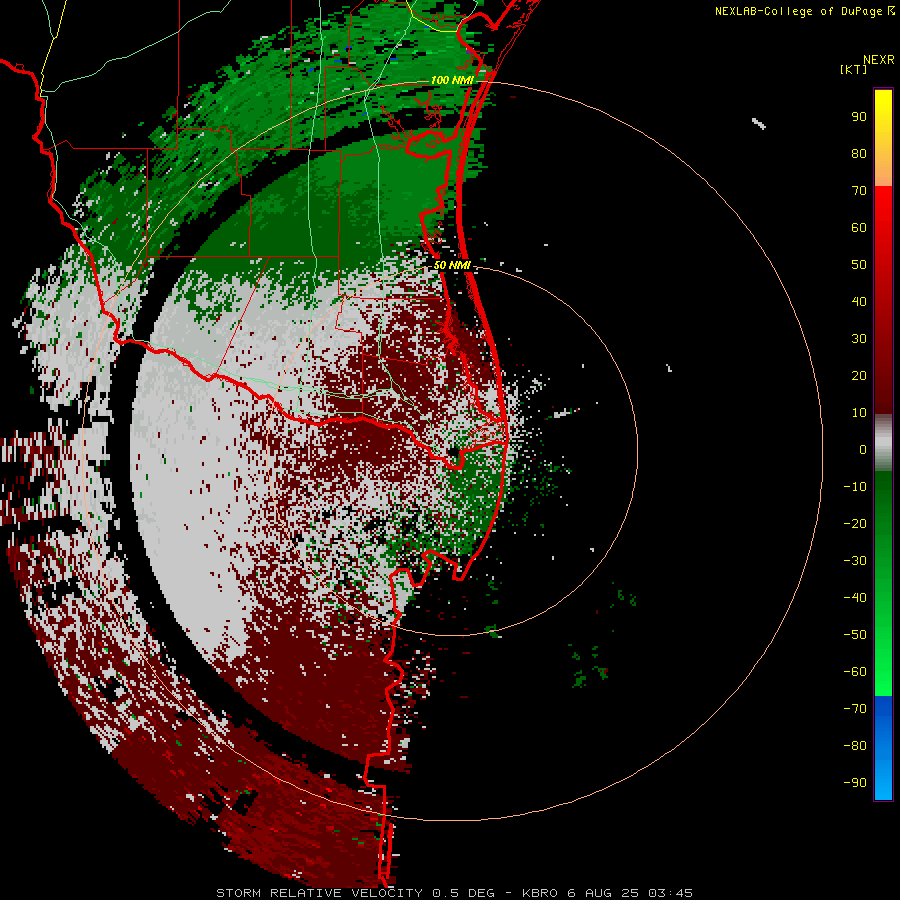This screenshot has height=900, width=900.
Task: Click the 10 value on the velocity scale
Action: click(859, 413)
